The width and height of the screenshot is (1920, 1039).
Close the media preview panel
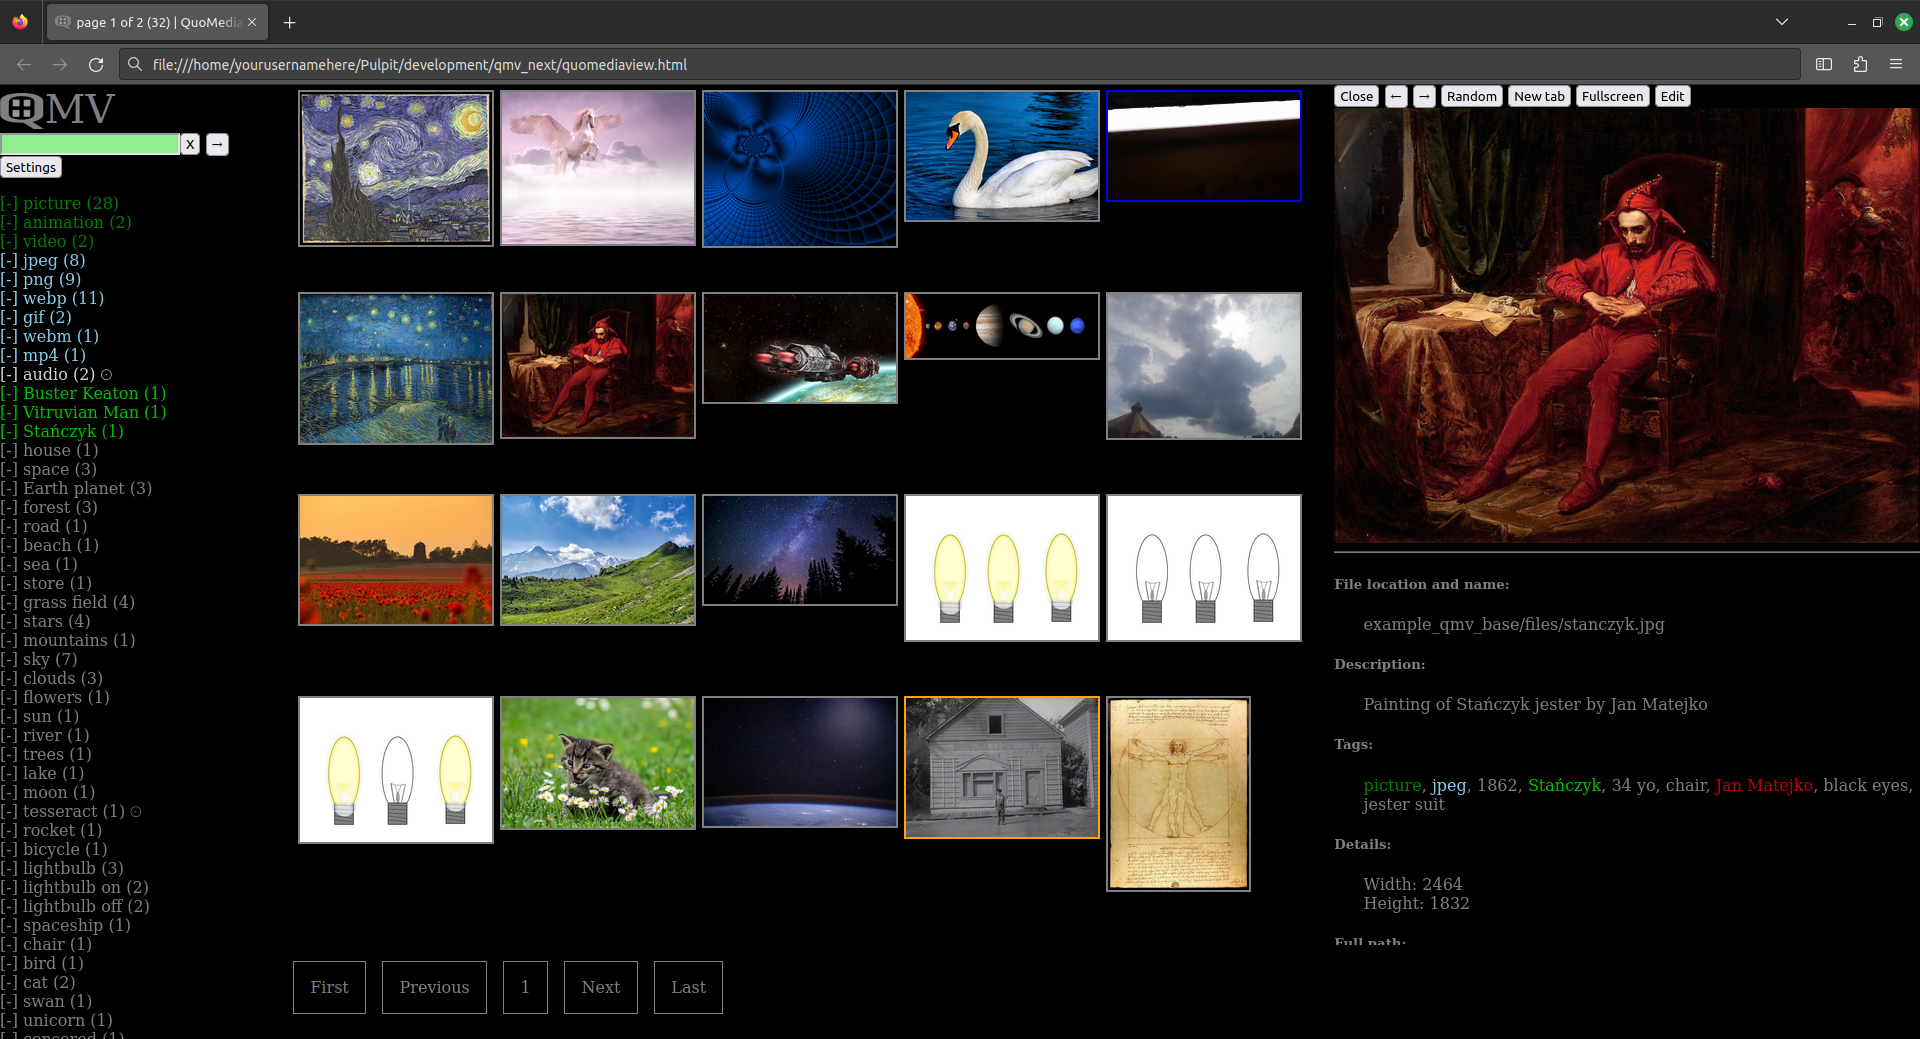point(1357,96)
